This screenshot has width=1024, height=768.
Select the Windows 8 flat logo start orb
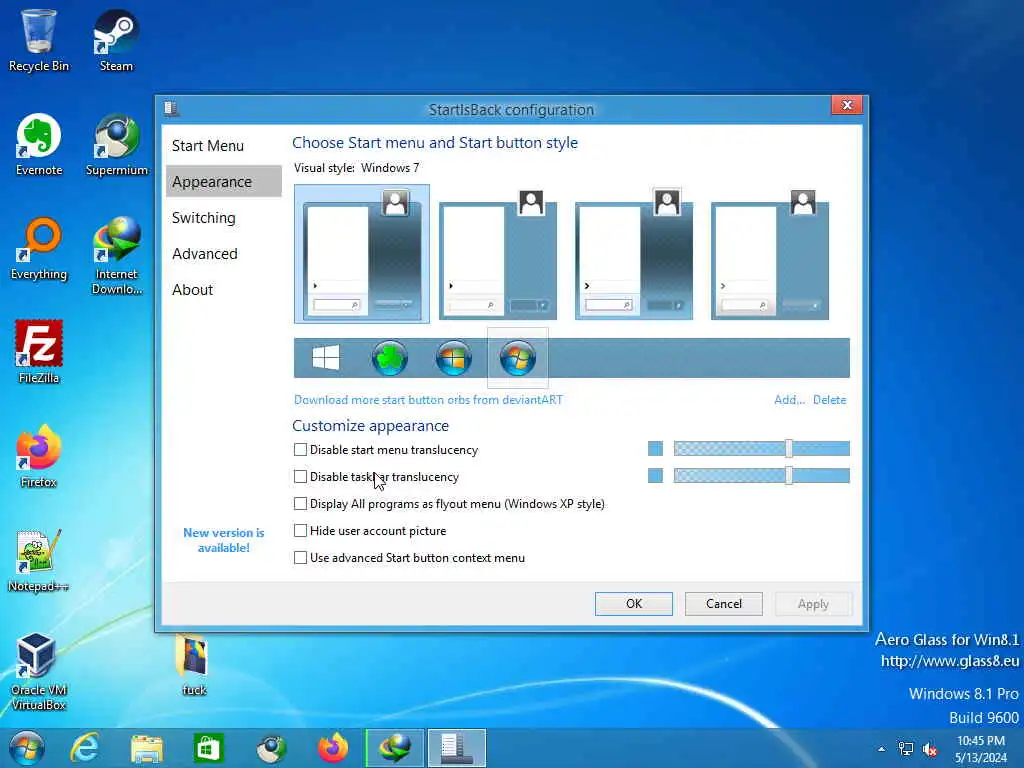[326, 358]
